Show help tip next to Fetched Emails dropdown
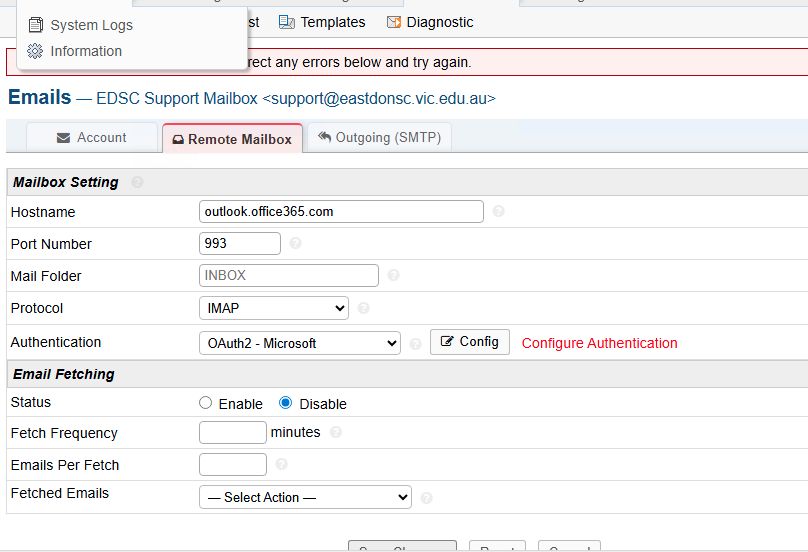808x552 pixels. point(426,498)
